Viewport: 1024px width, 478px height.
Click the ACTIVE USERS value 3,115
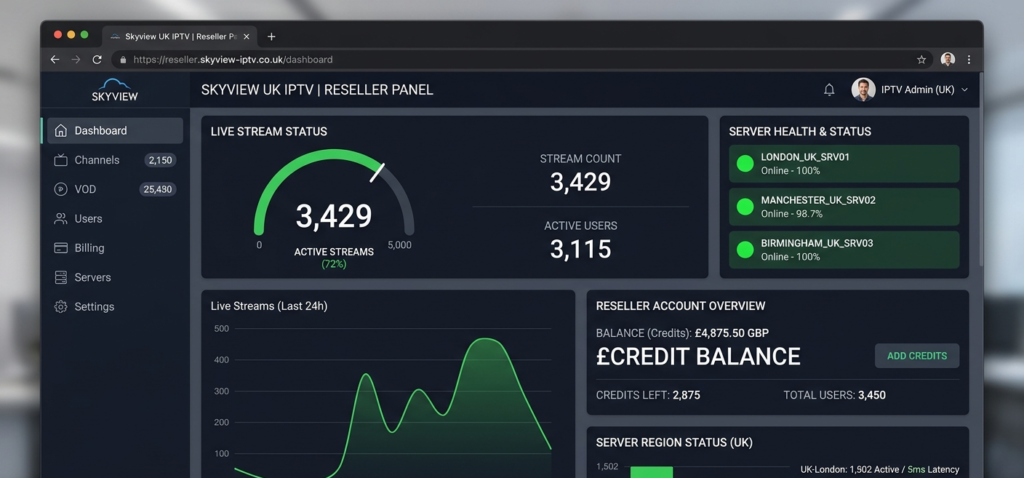point(580,249)
